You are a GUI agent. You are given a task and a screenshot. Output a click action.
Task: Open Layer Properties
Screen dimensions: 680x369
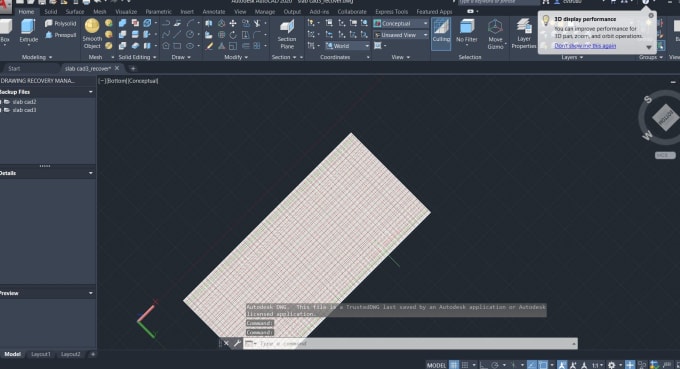[x=523, y=34]
